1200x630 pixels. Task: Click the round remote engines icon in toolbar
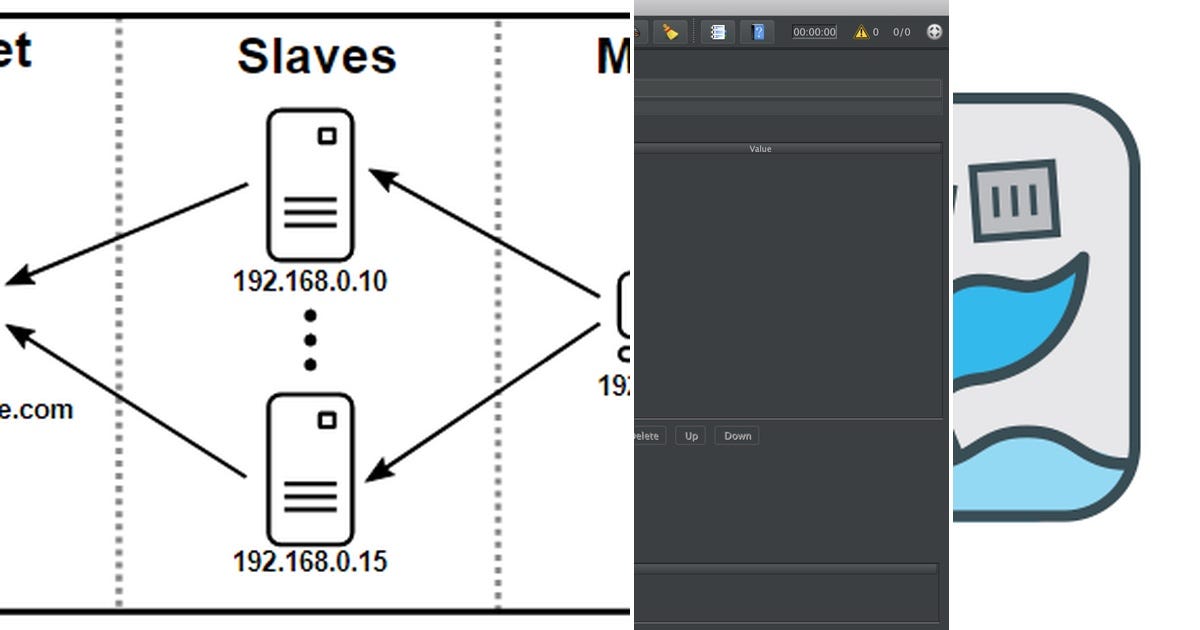point(935,32)
